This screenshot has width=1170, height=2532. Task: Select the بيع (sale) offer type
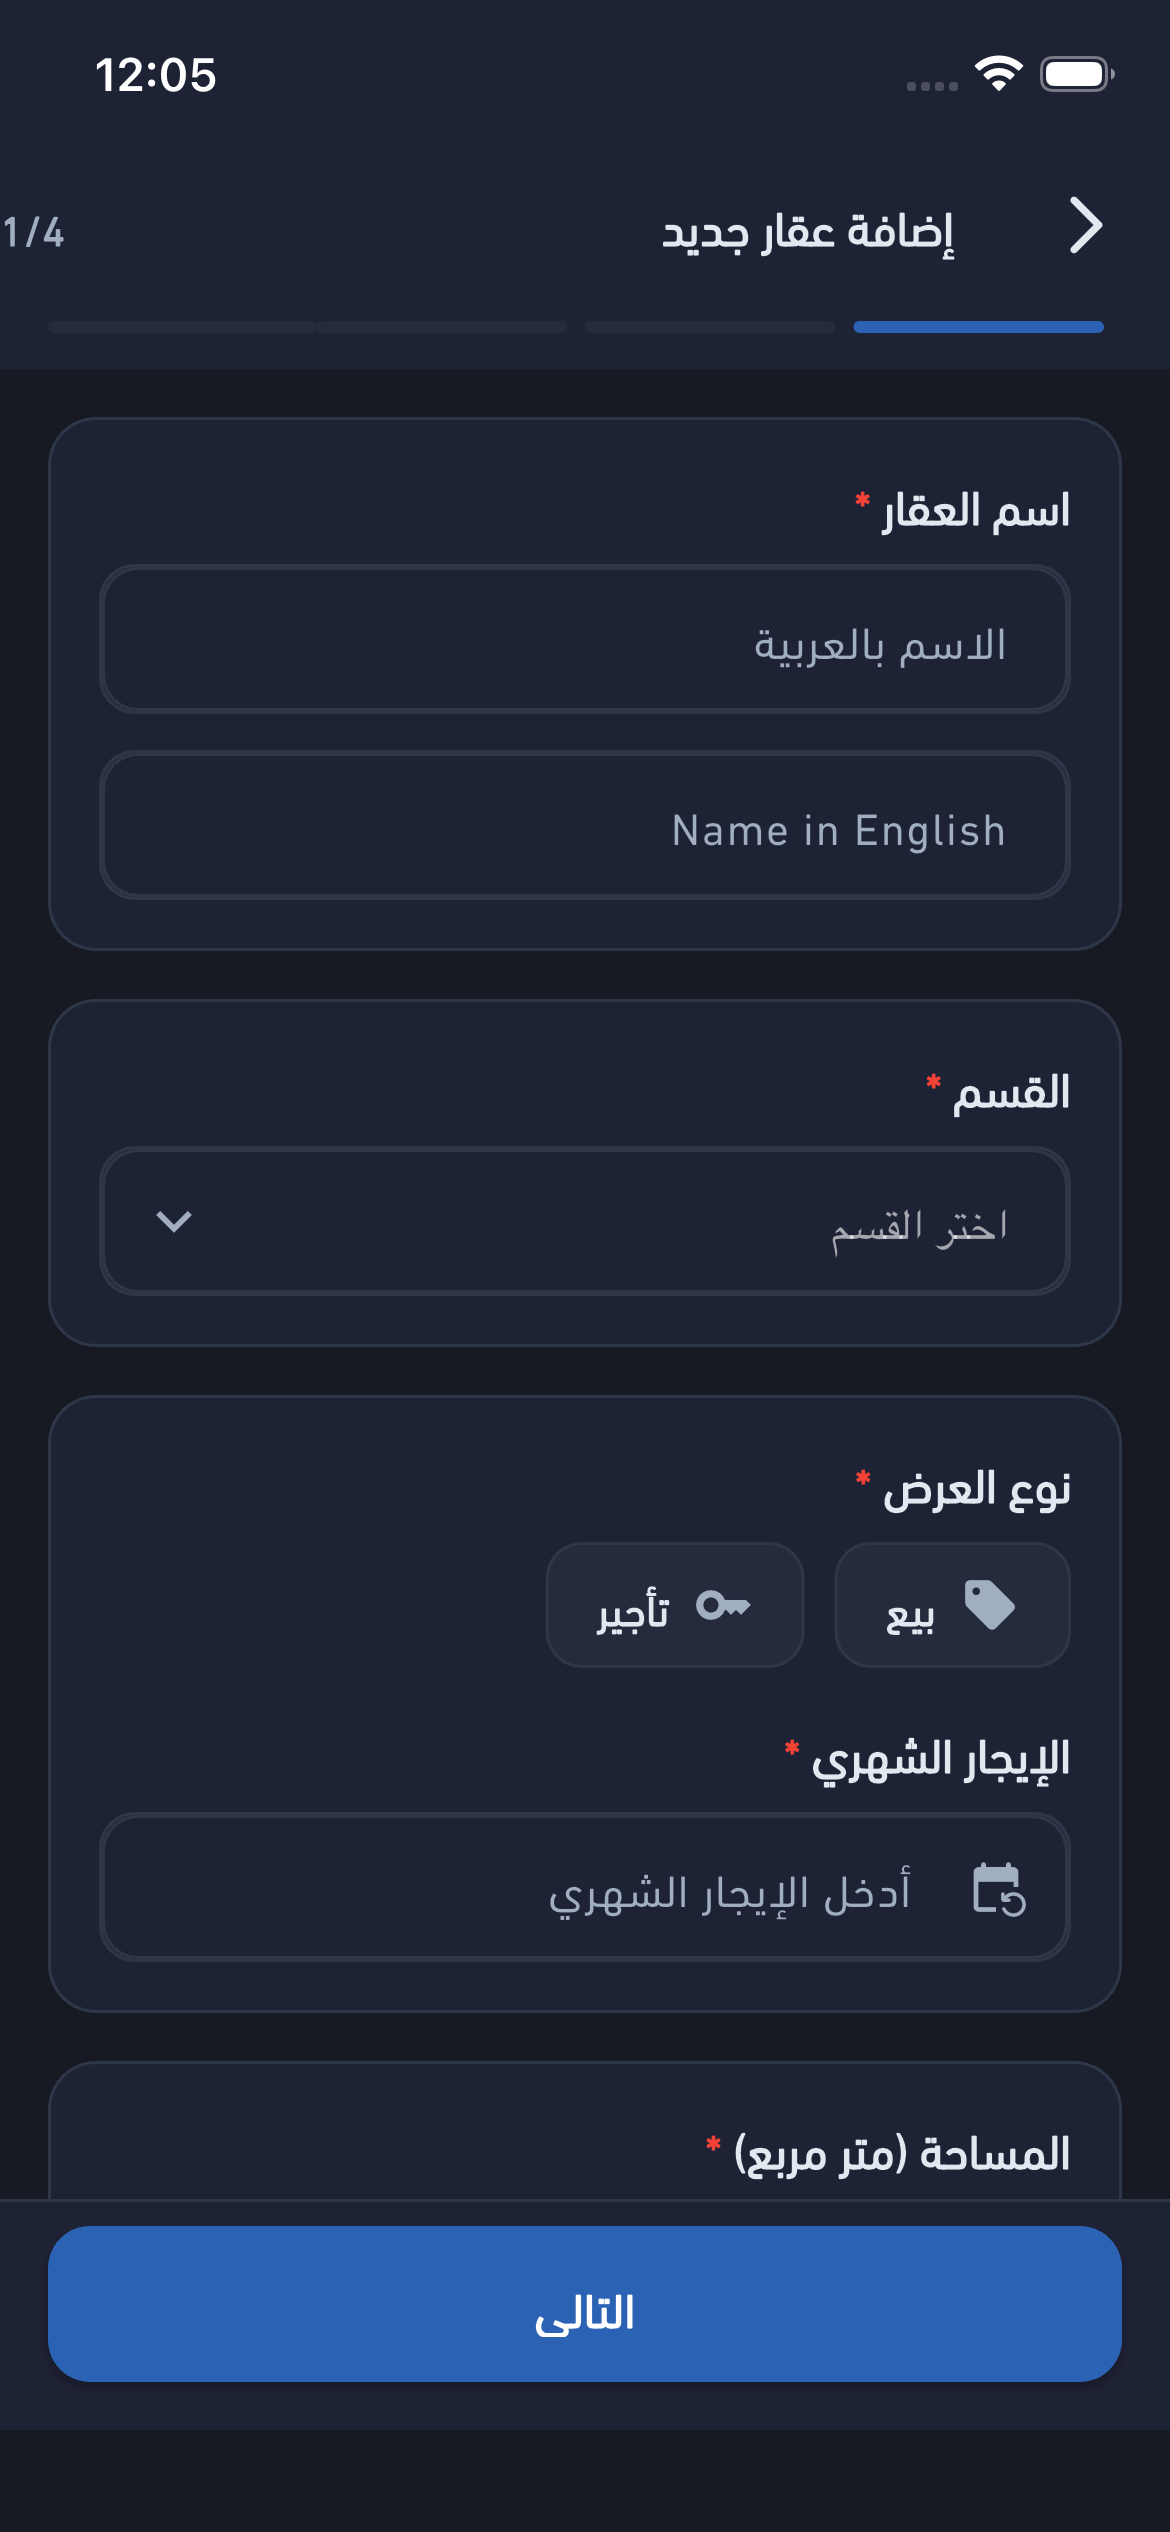952,1605
